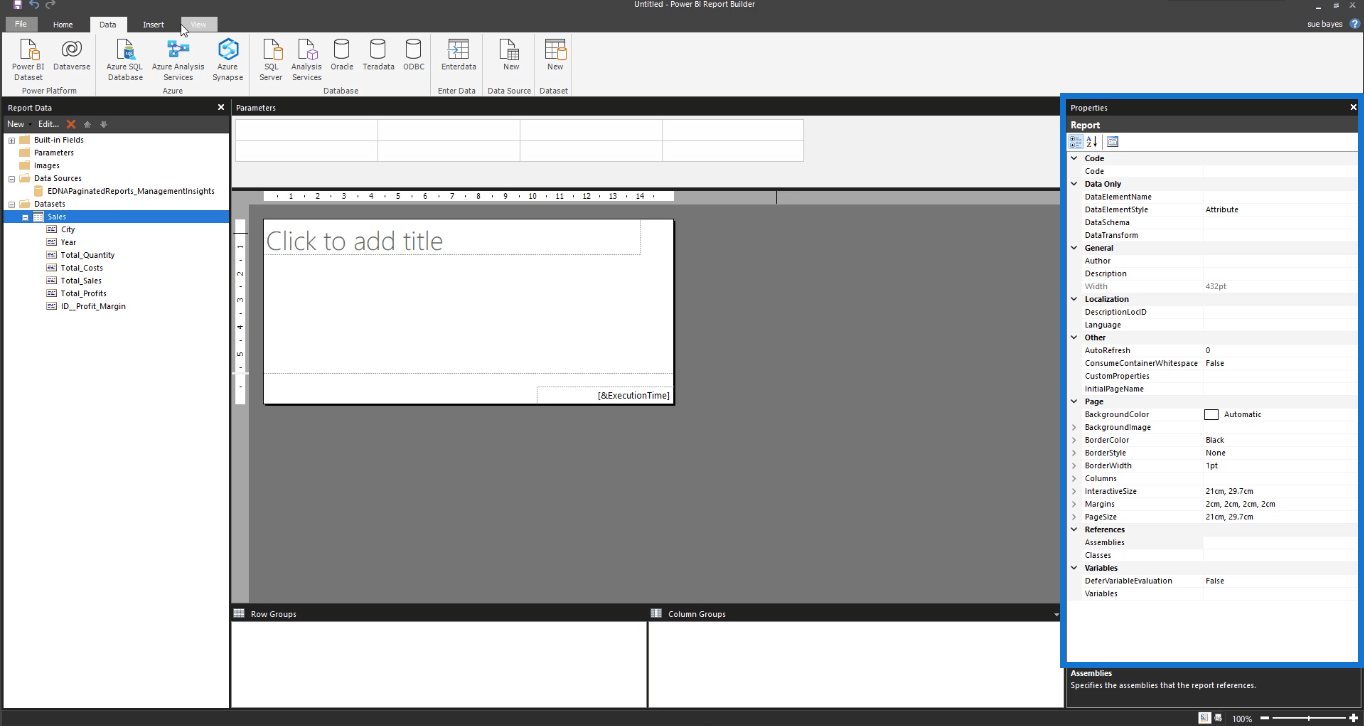Zoom out with the minus button

(x=1265, y=718)
